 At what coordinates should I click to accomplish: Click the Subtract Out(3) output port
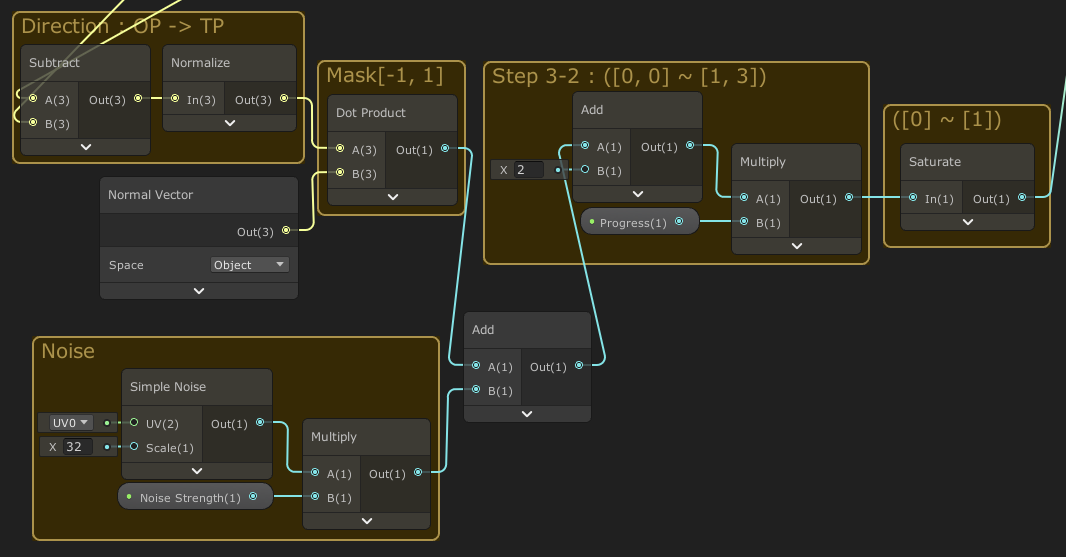tap(138, 99)
